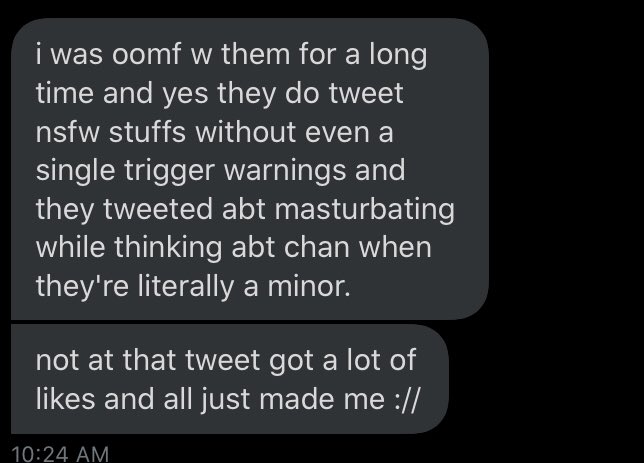Click the word "without" in first message
The height and width of the screenshot is (463, 644).
246,132
